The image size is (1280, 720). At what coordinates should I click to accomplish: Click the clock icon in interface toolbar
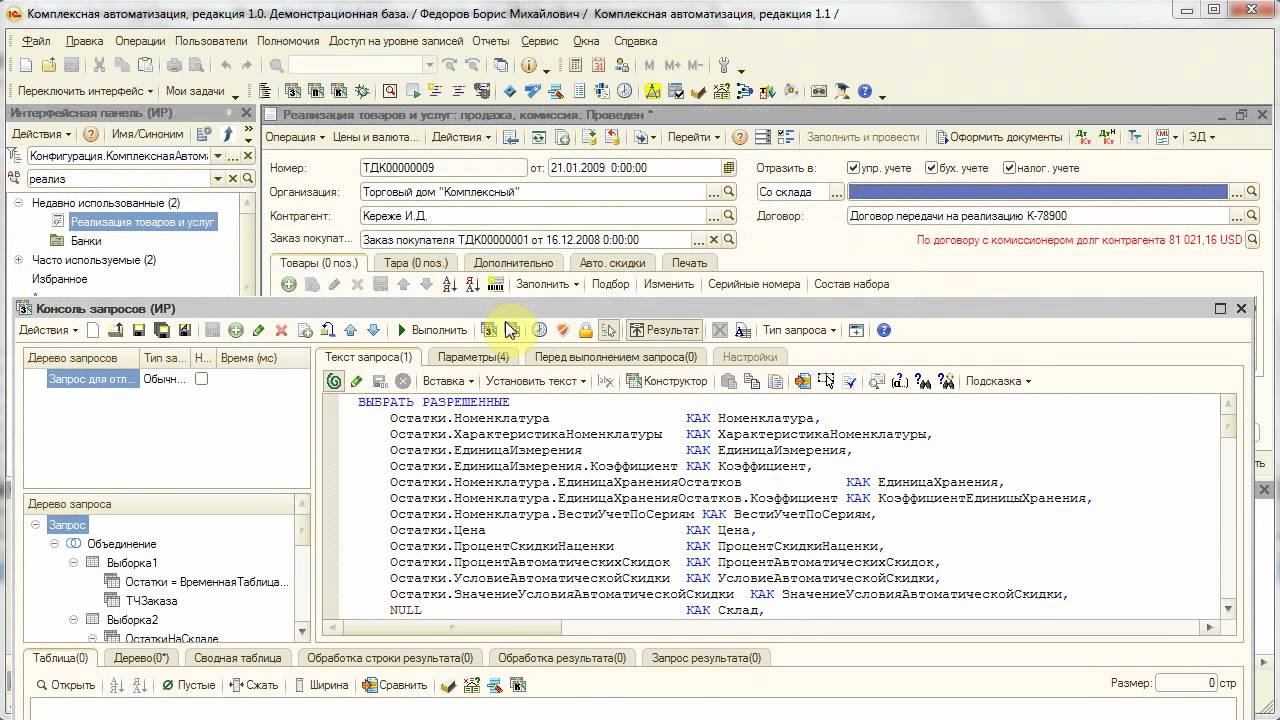click(625, 91)
